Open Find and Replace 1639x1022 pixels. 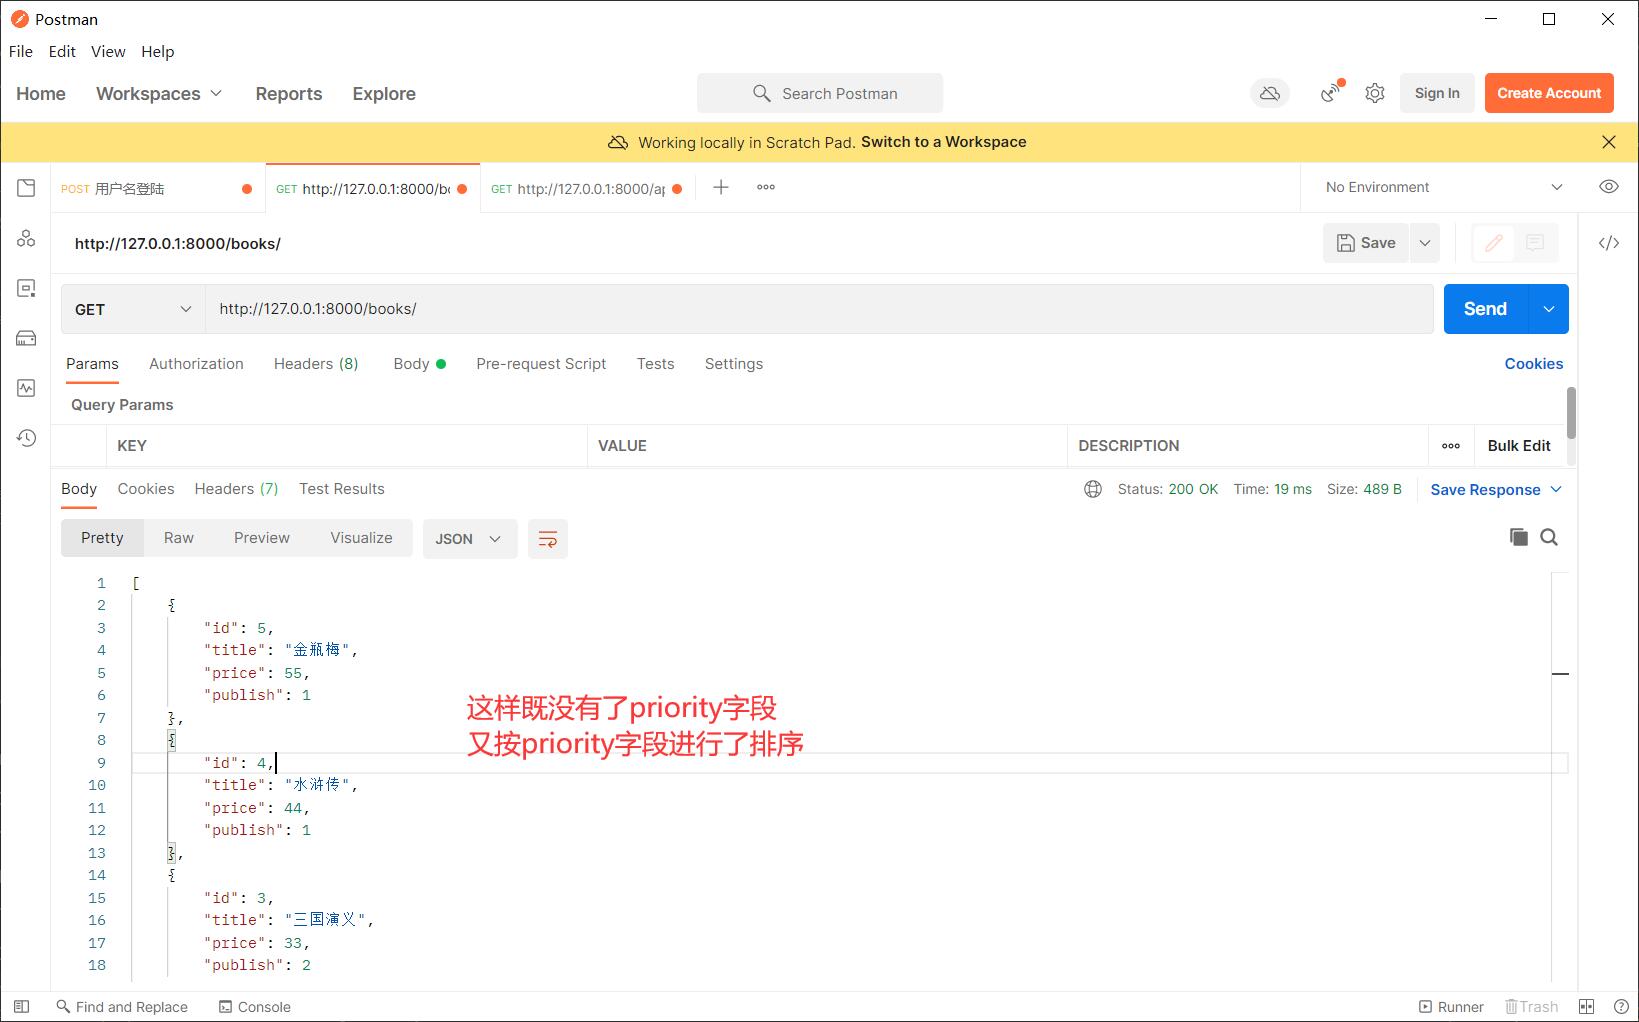point(122,1007)
